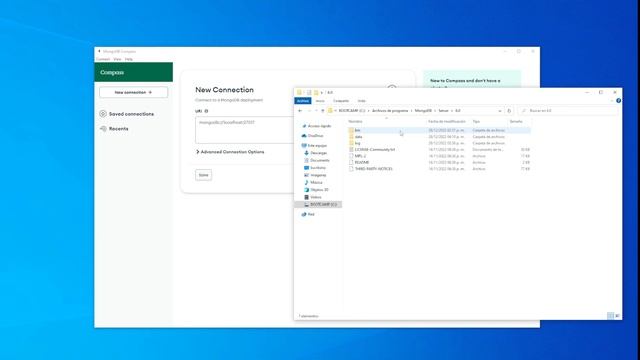
Task: Select the LICENSE-Community.txt file
Action: [440, 150]
